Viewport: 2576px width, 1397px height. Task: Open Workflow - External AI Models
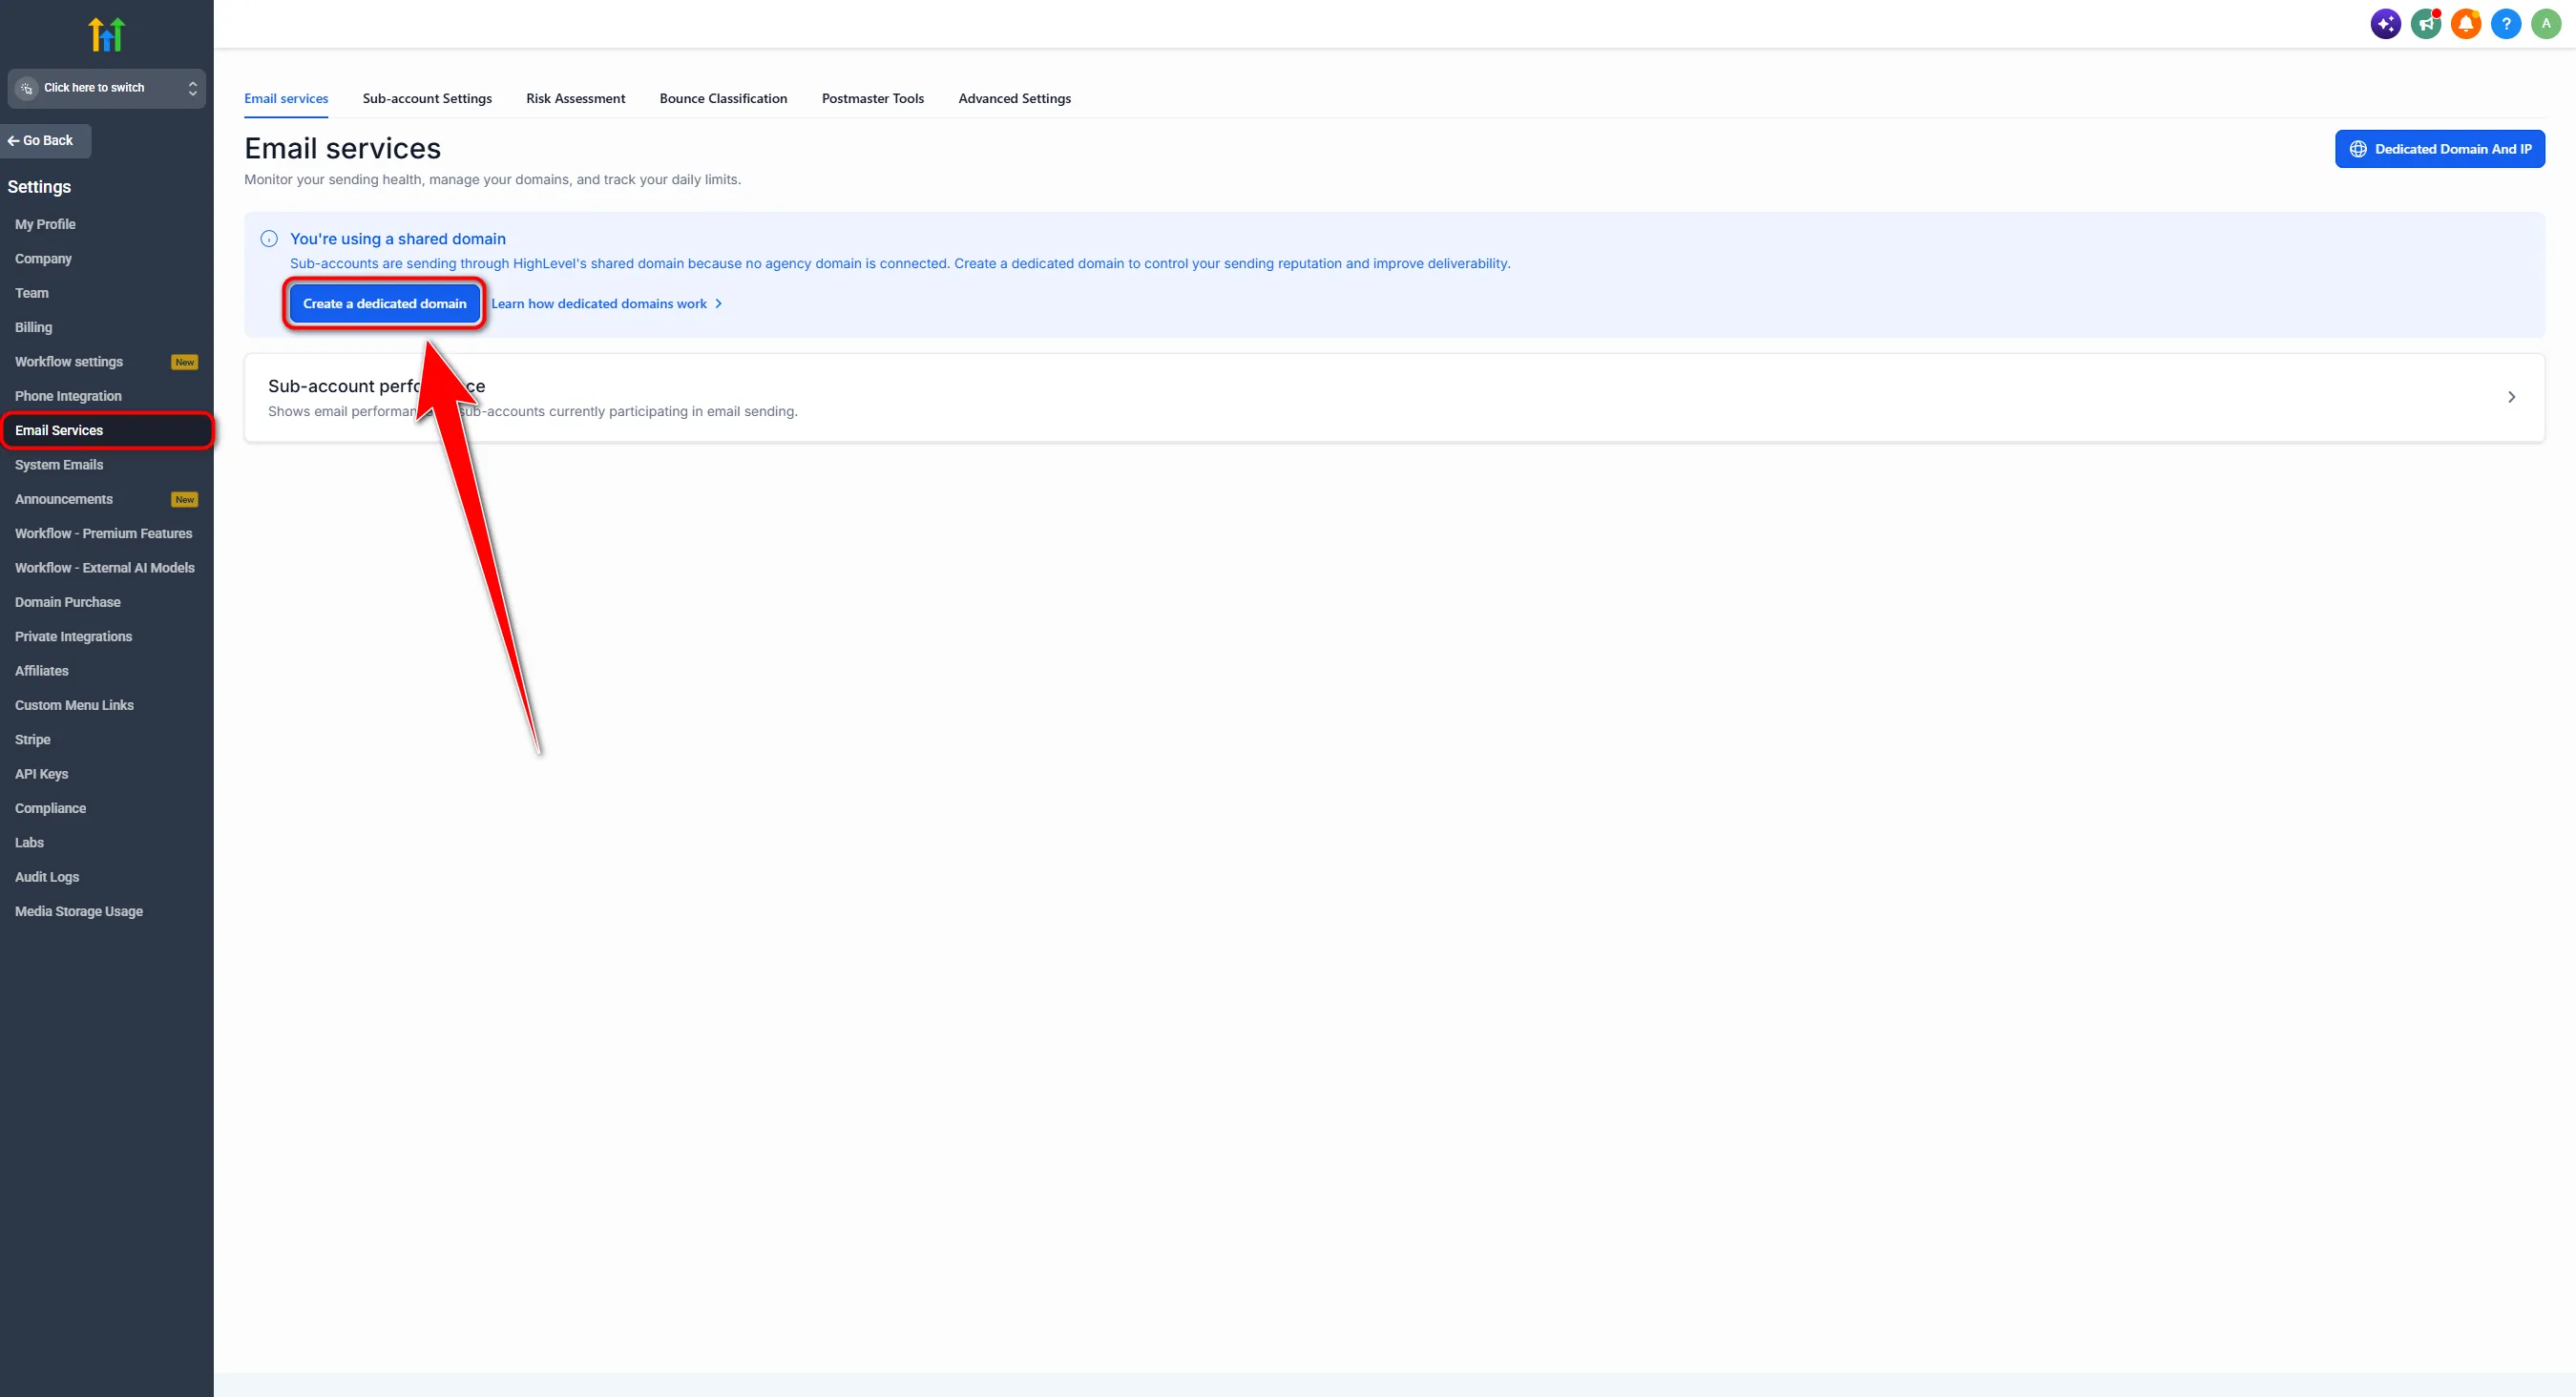click(105, 568)
